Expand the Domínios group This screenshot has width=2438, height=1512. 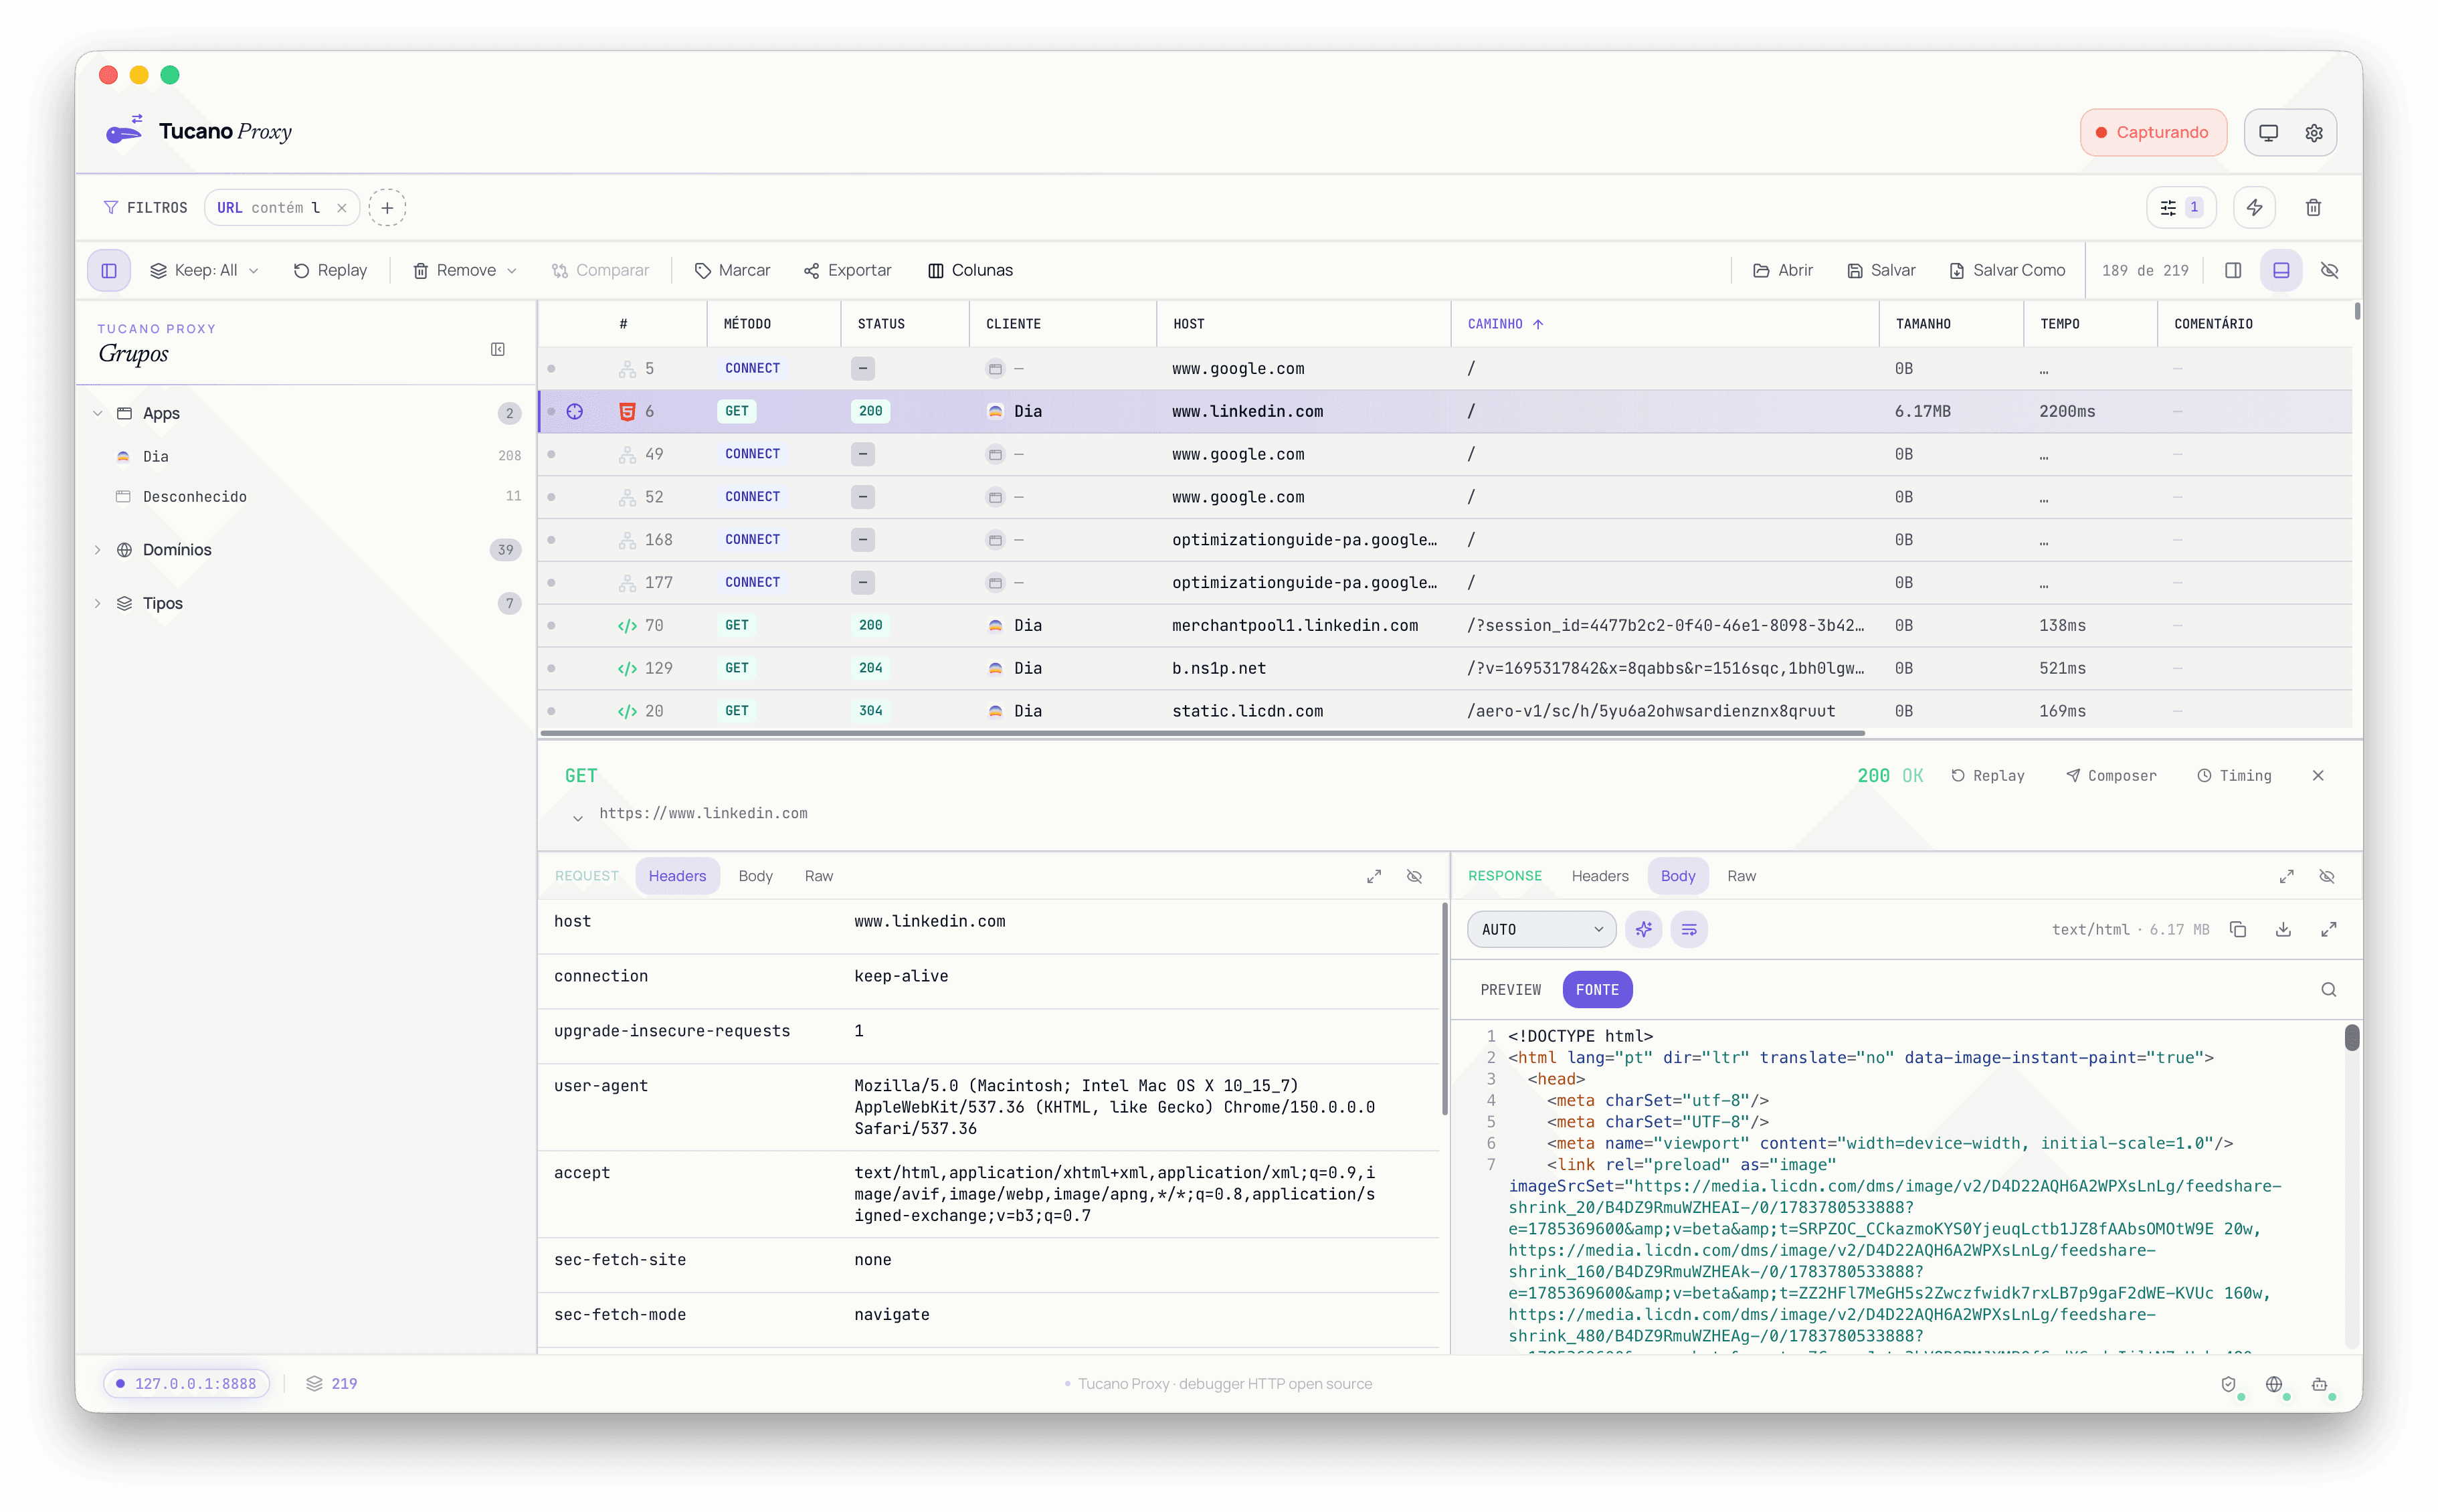pyautogui.click(x=98, y=549)
